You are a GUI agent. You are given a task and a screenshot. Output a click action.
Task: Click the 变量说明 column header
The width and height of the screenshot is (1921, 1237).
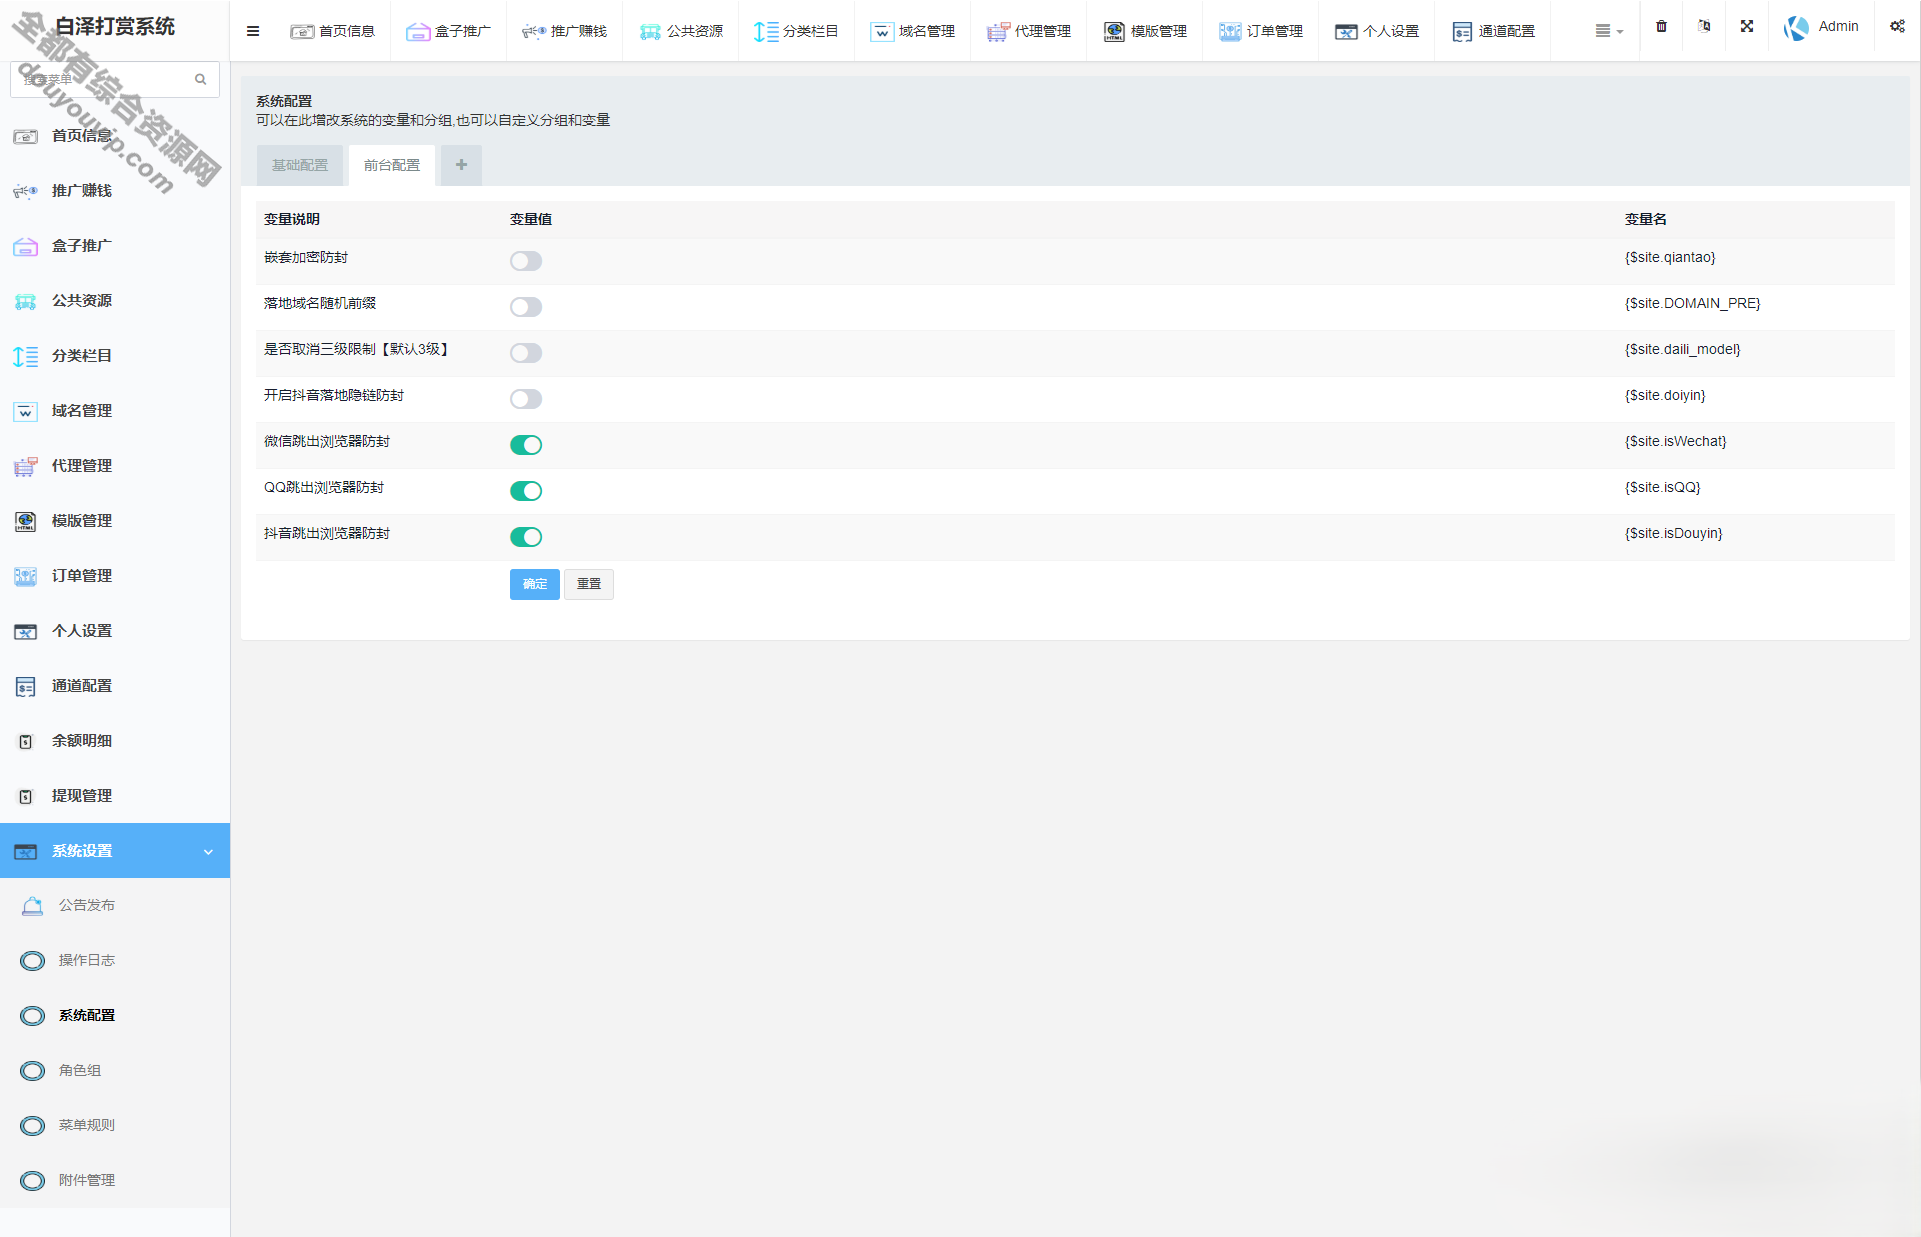coord(292,220)
